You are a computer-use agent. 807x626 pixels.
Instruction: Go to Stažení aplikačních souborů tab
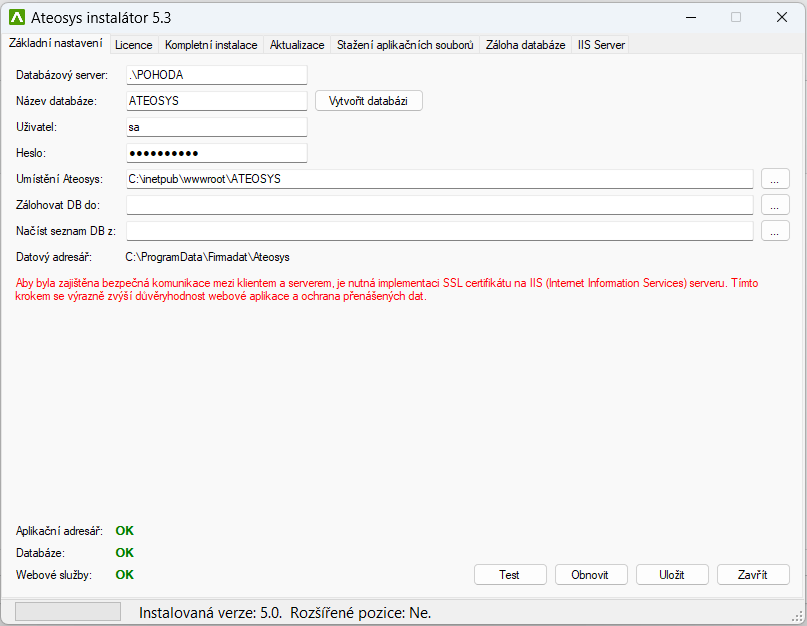(x=405, y=45)
